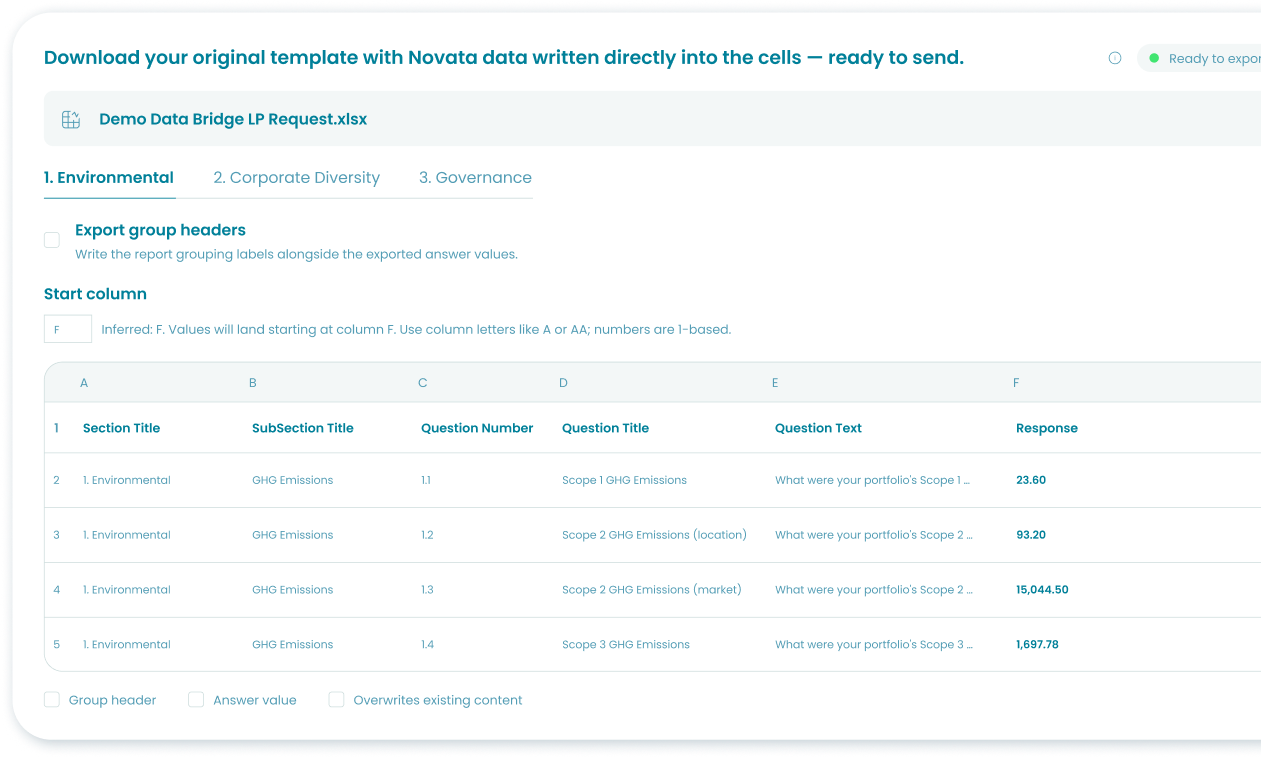Select the response value 15,044.50
The image size is (1261, 757).
click(1042, 590)
